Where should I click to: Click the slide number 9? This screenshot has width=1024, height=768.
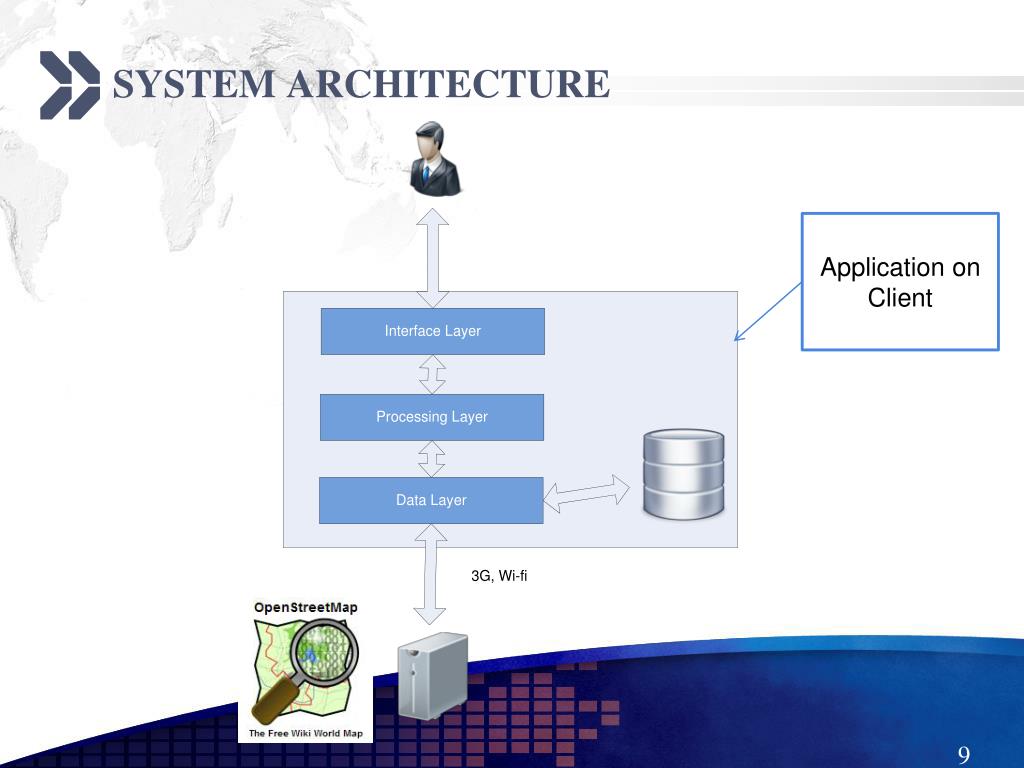tap(964, 755)
